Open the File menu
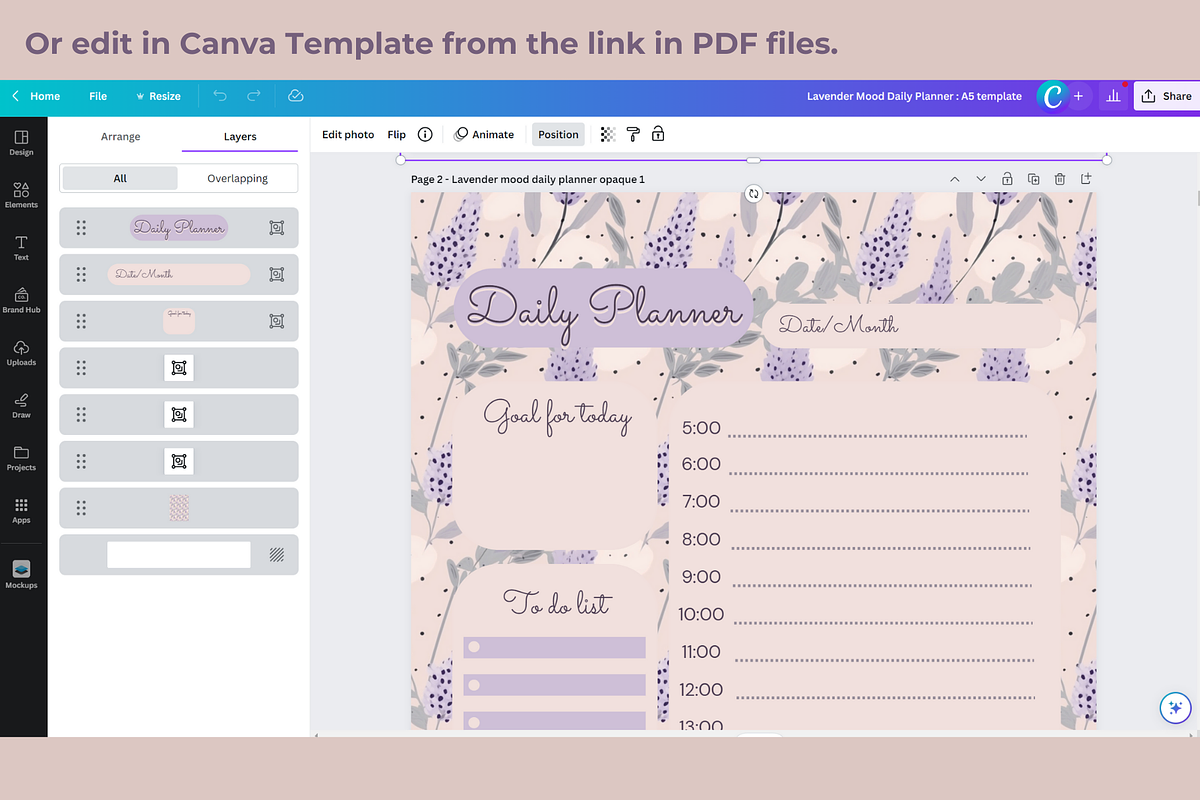This screenshot has height=800, width=1200. click(98, 96)
